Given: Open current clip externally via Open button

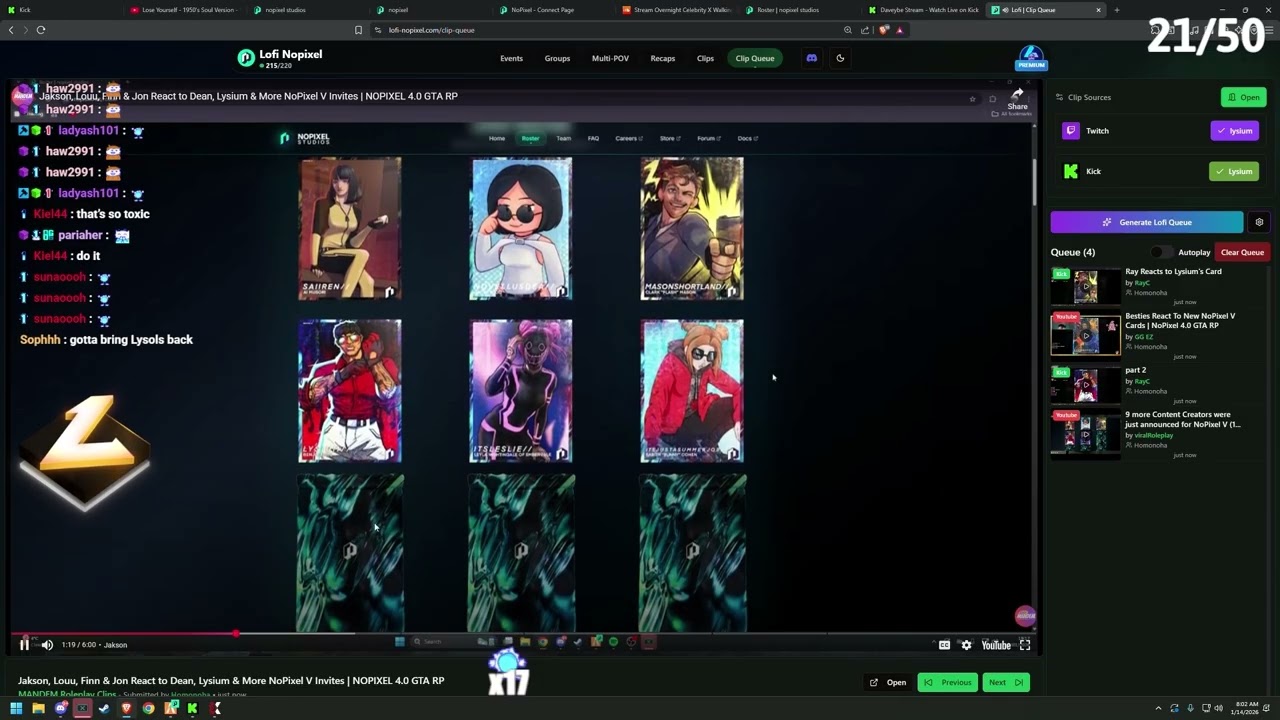Looking at the screenshot, I should point(888,682).
